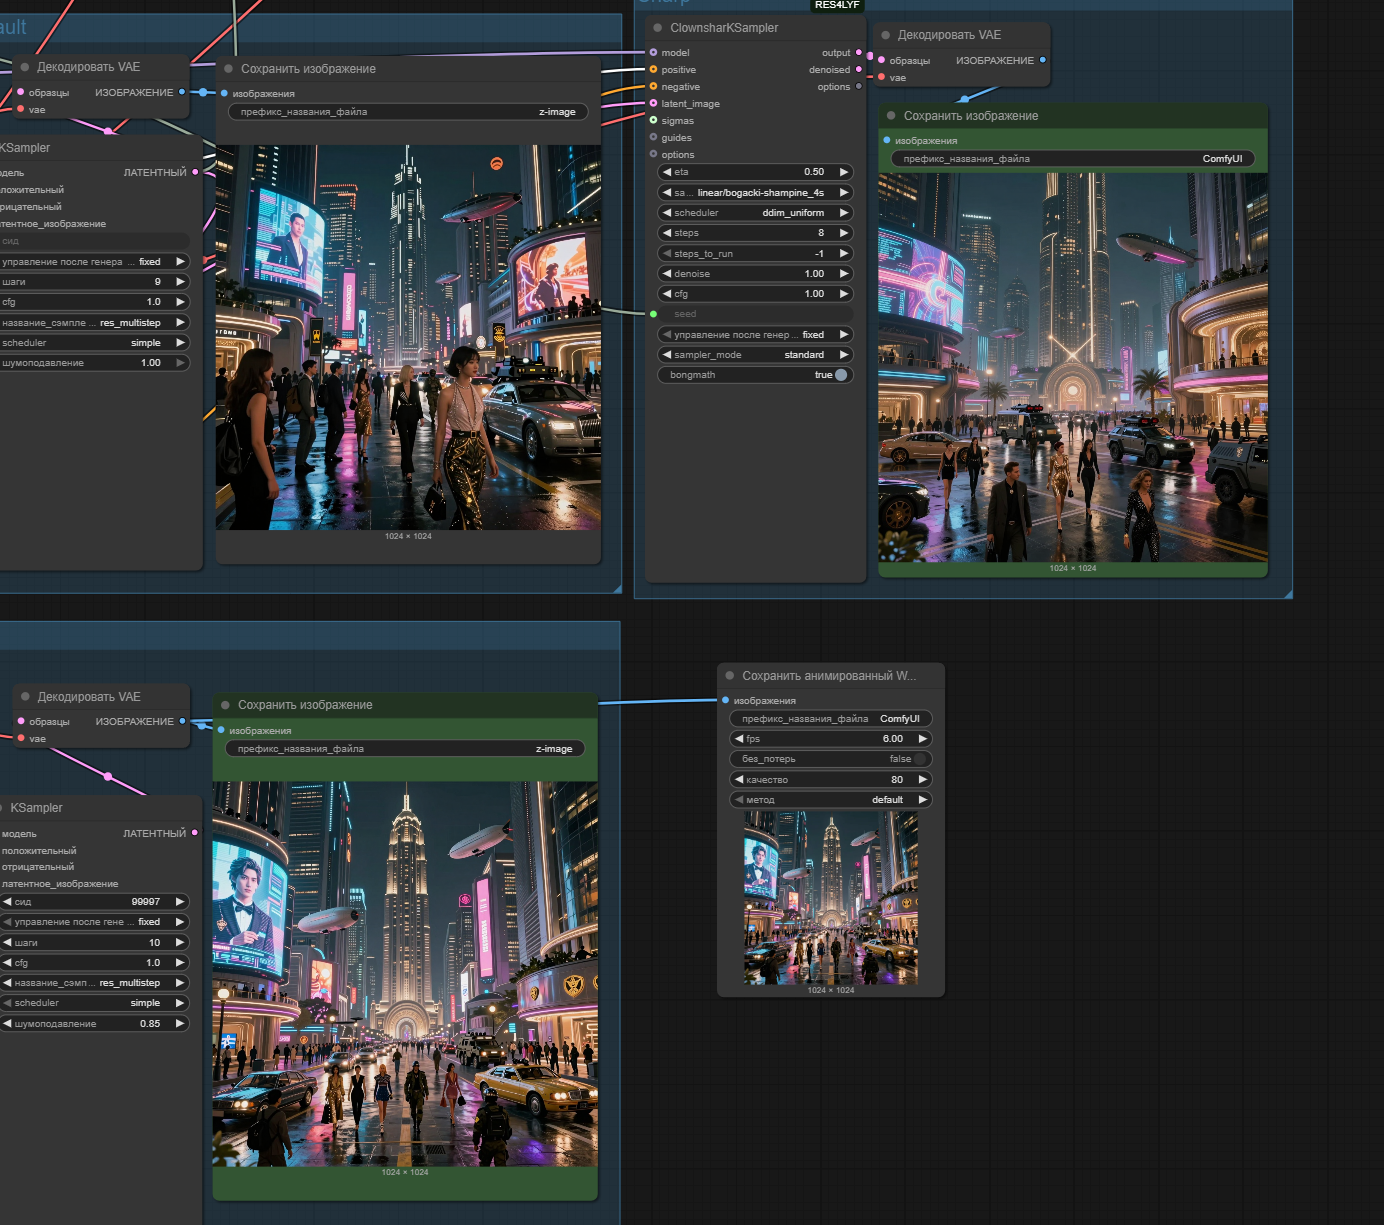
Task: Click the right arrow to increase eta
Action: coord(844,172)
